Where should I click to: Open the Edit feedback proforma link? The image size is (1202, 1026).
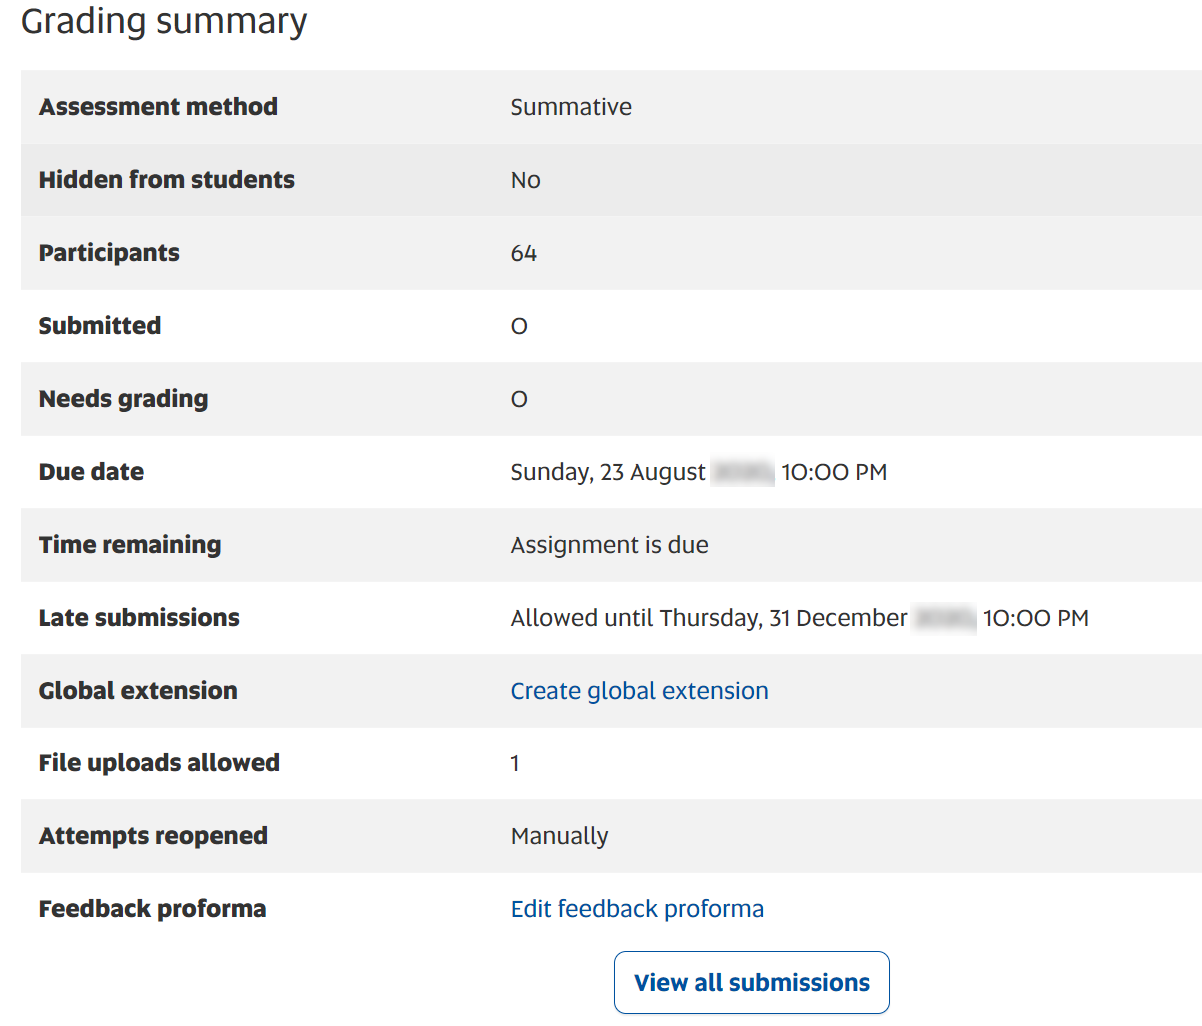click(x=637, y=908)
